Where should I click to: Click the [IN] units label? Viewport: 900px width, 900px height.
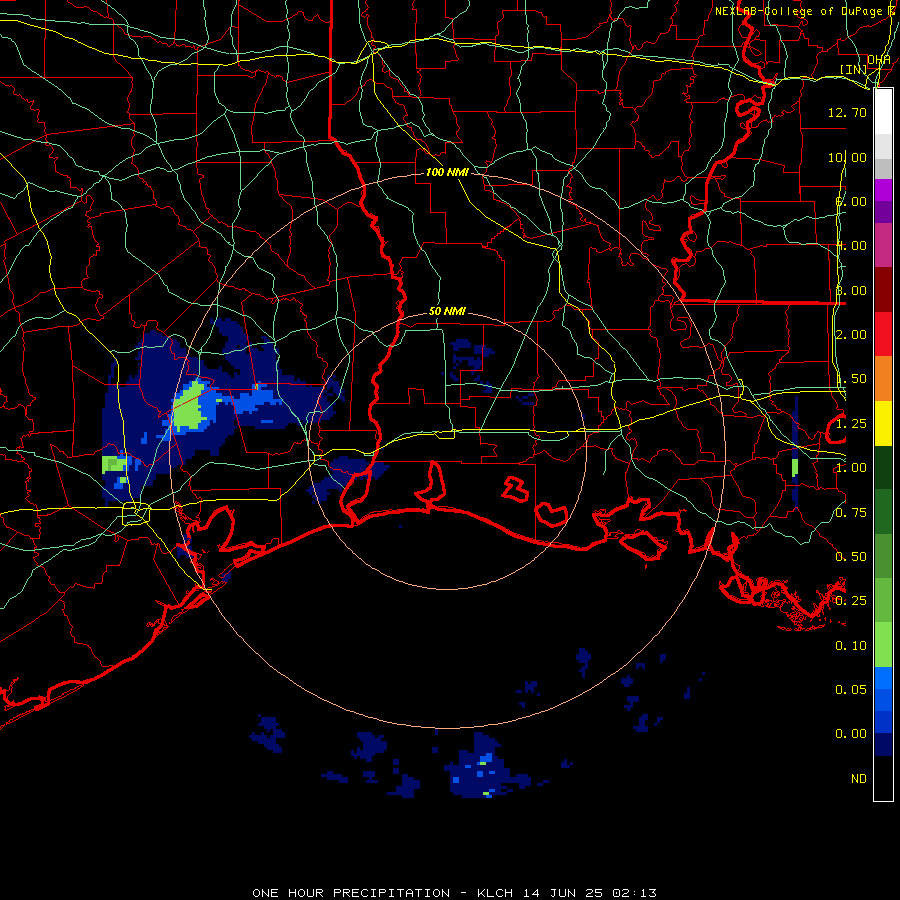coord(854,69)
